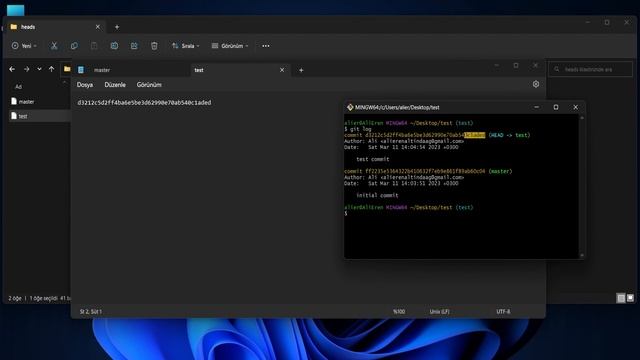Click the Copy icon in Explorer toolbar
Viewport: 640px width, 360px height.
pos(74,46)
